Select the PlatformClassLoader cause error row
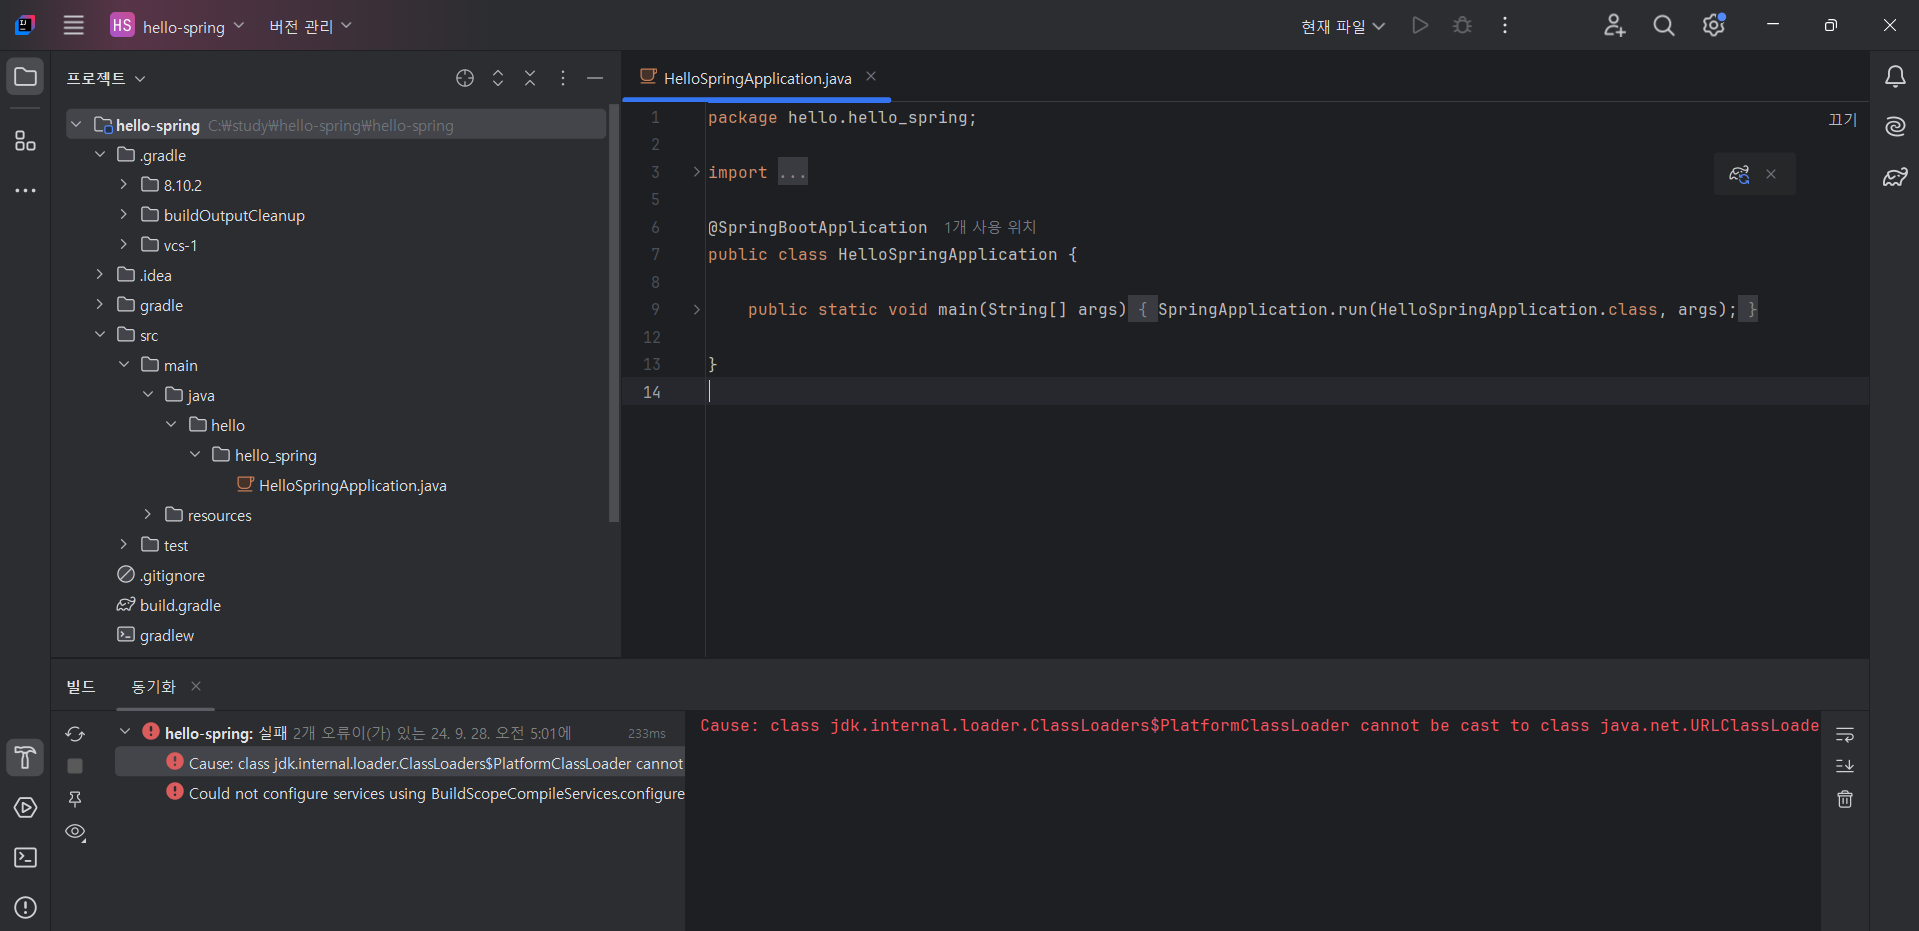1919x931 pixels. (x=400, y=763)
